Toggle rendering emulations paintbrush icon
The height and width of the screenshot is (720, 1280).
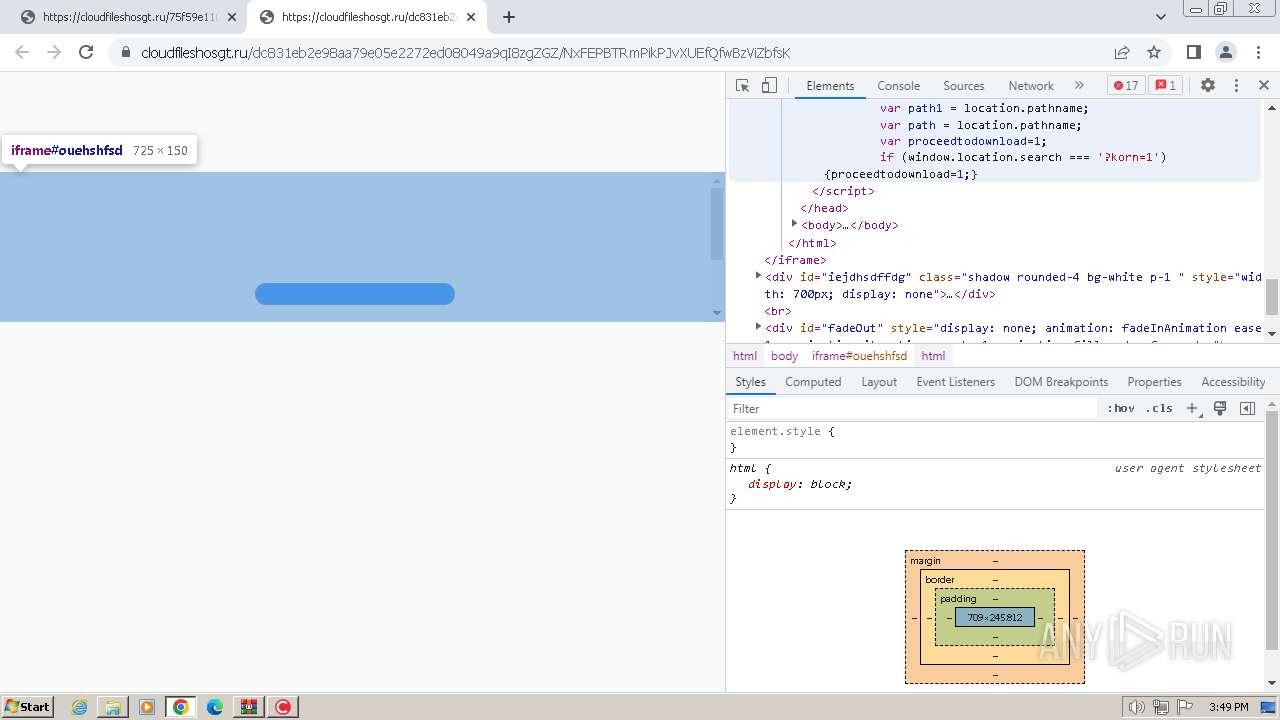click(1220, 409)
